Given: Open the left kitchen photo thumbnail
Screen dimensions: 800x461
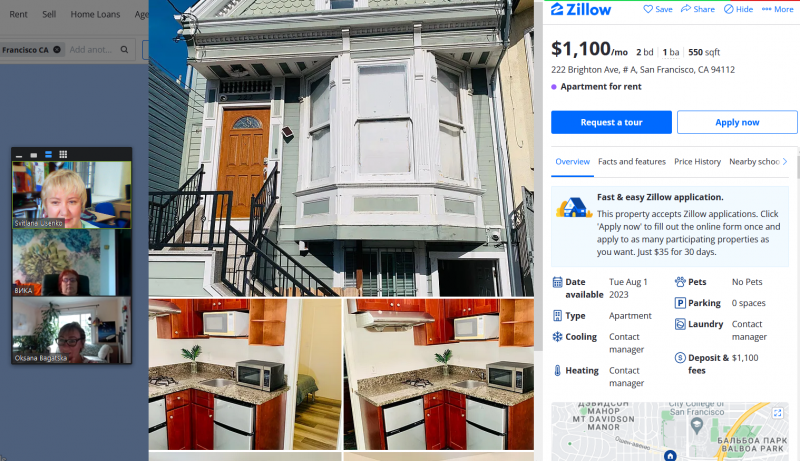Looking at the screenshot, I should pos(245,374).
